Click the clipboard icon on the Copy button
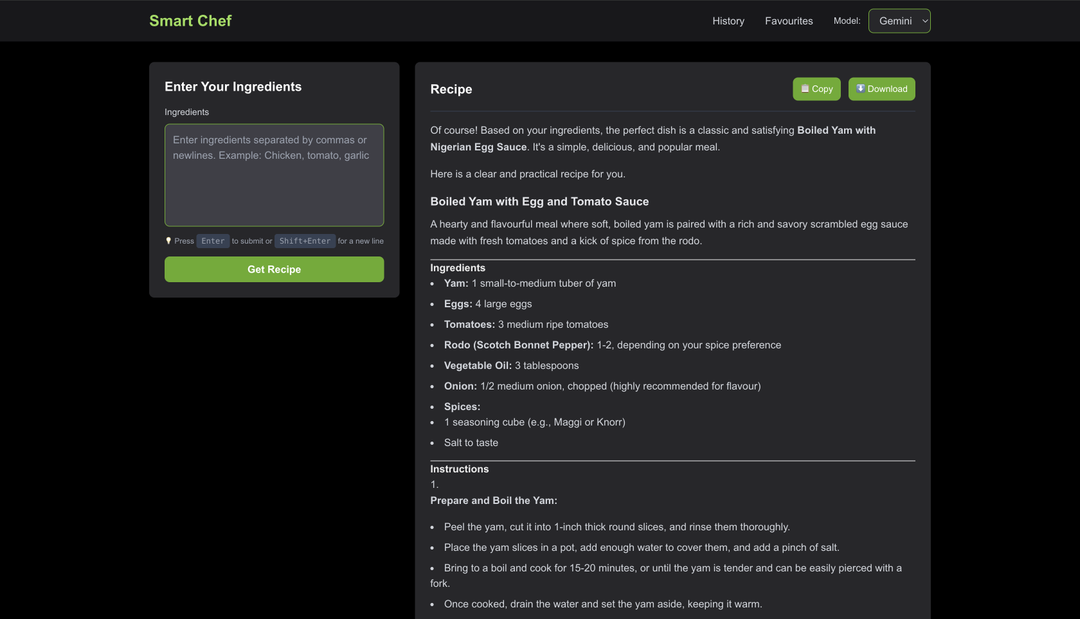 tap(805, 88)
